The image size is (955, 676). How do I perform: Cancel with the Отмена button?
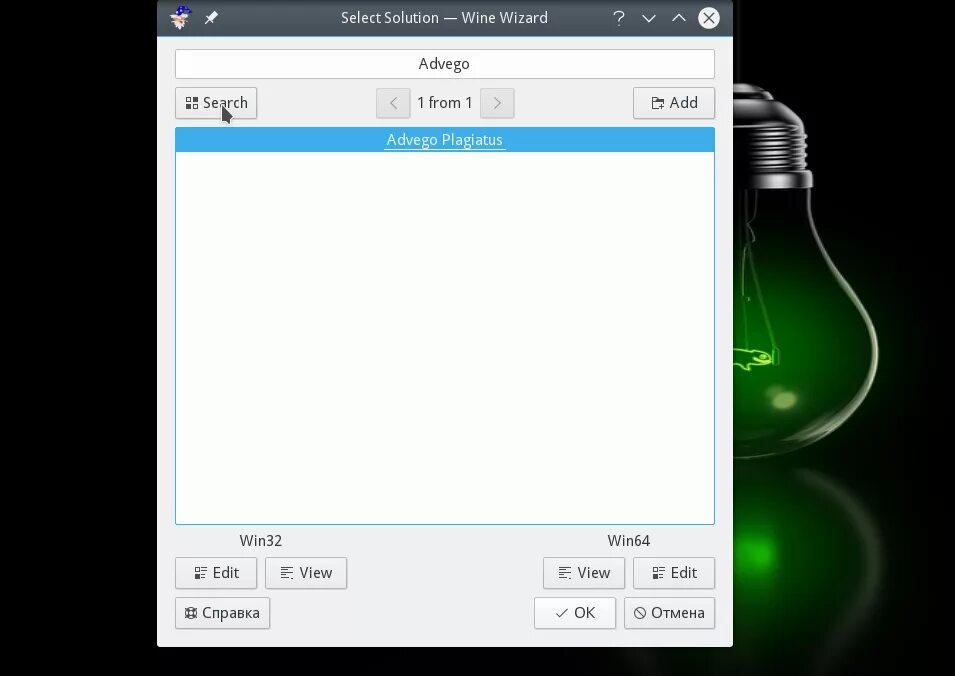pos(669,613)
